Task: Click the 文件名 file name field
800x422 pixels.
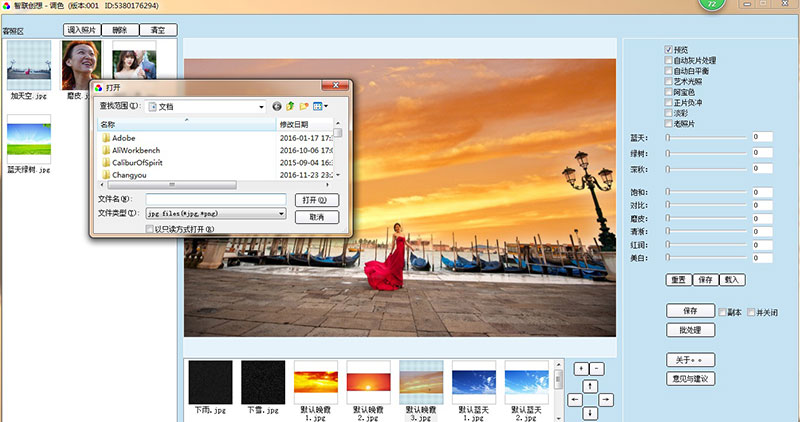Action: (x=216, y=199)
